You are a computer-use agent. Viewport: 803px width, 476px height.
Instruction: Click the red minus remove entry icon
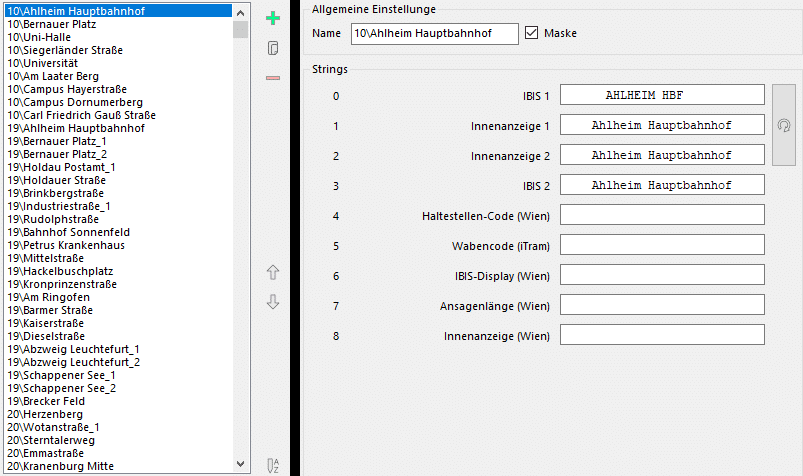point(273,78)
